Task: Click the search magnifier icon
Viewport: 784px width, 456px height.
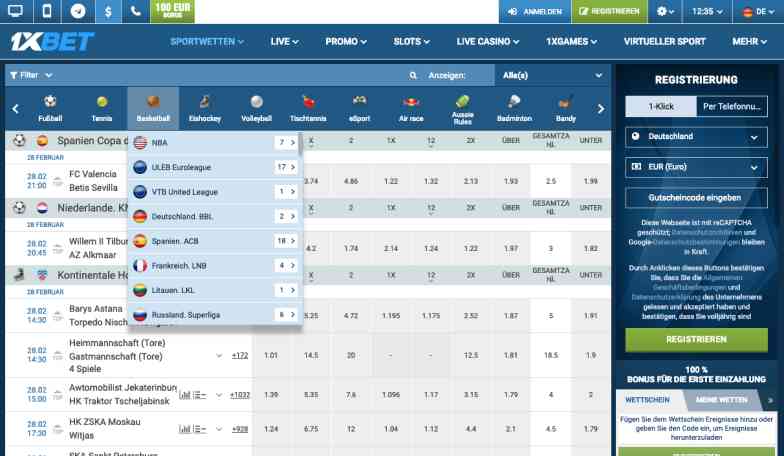Action: (413, 76)
